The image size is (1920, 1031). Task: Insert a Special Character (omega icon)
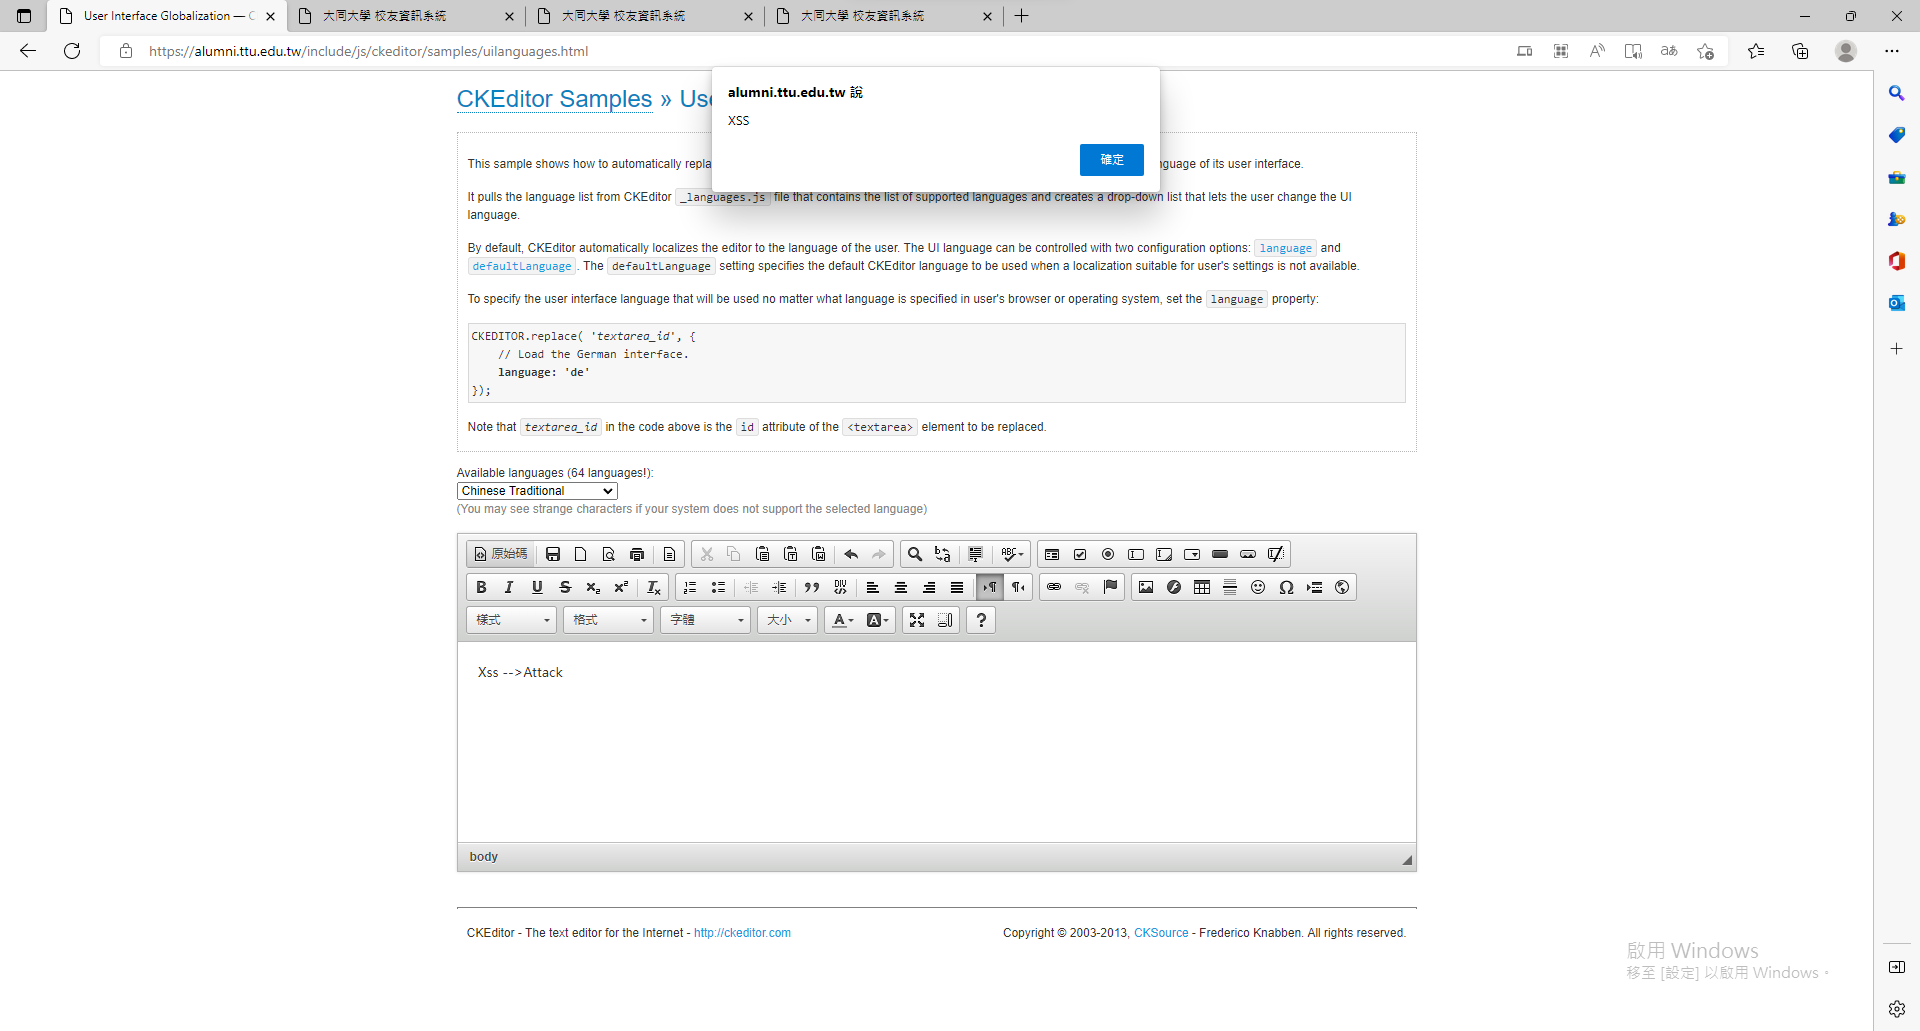1286,587
